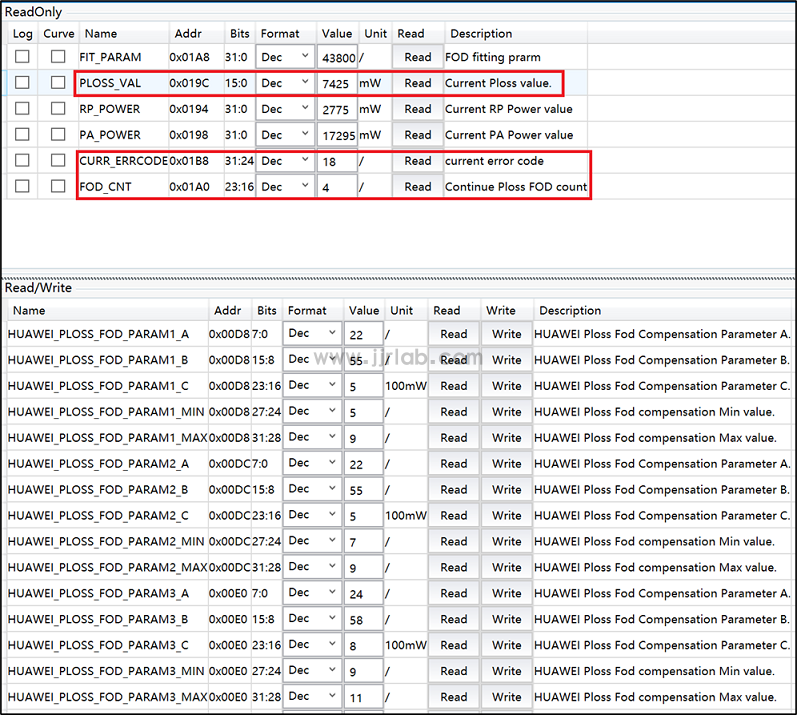The image size is (797, 715).
Task: Toggle Log checkbox for PA_POWER
Action: 22,134
